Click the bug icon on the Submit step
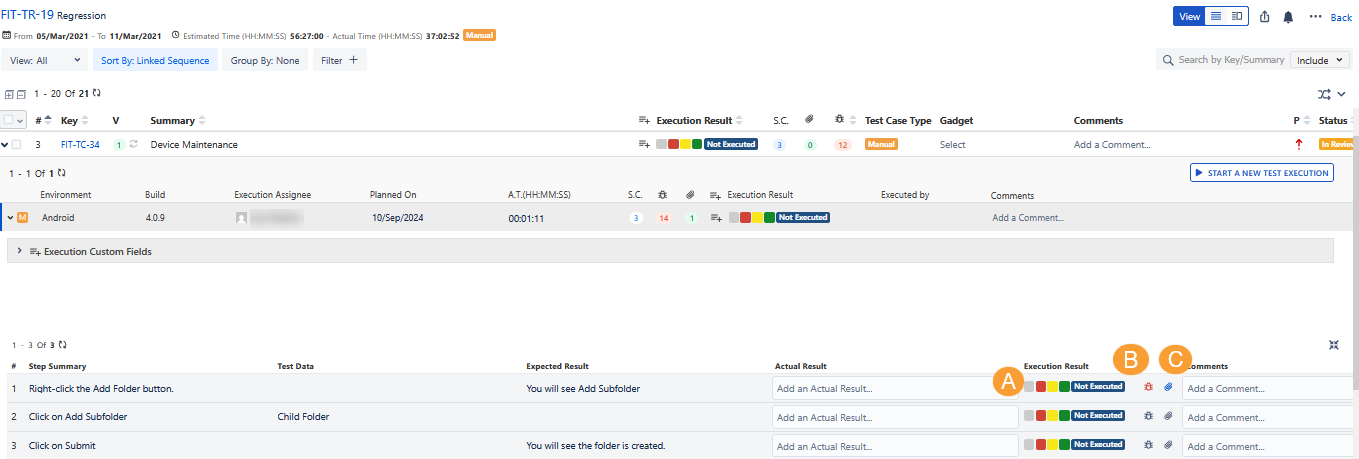 click(1148, 445)
